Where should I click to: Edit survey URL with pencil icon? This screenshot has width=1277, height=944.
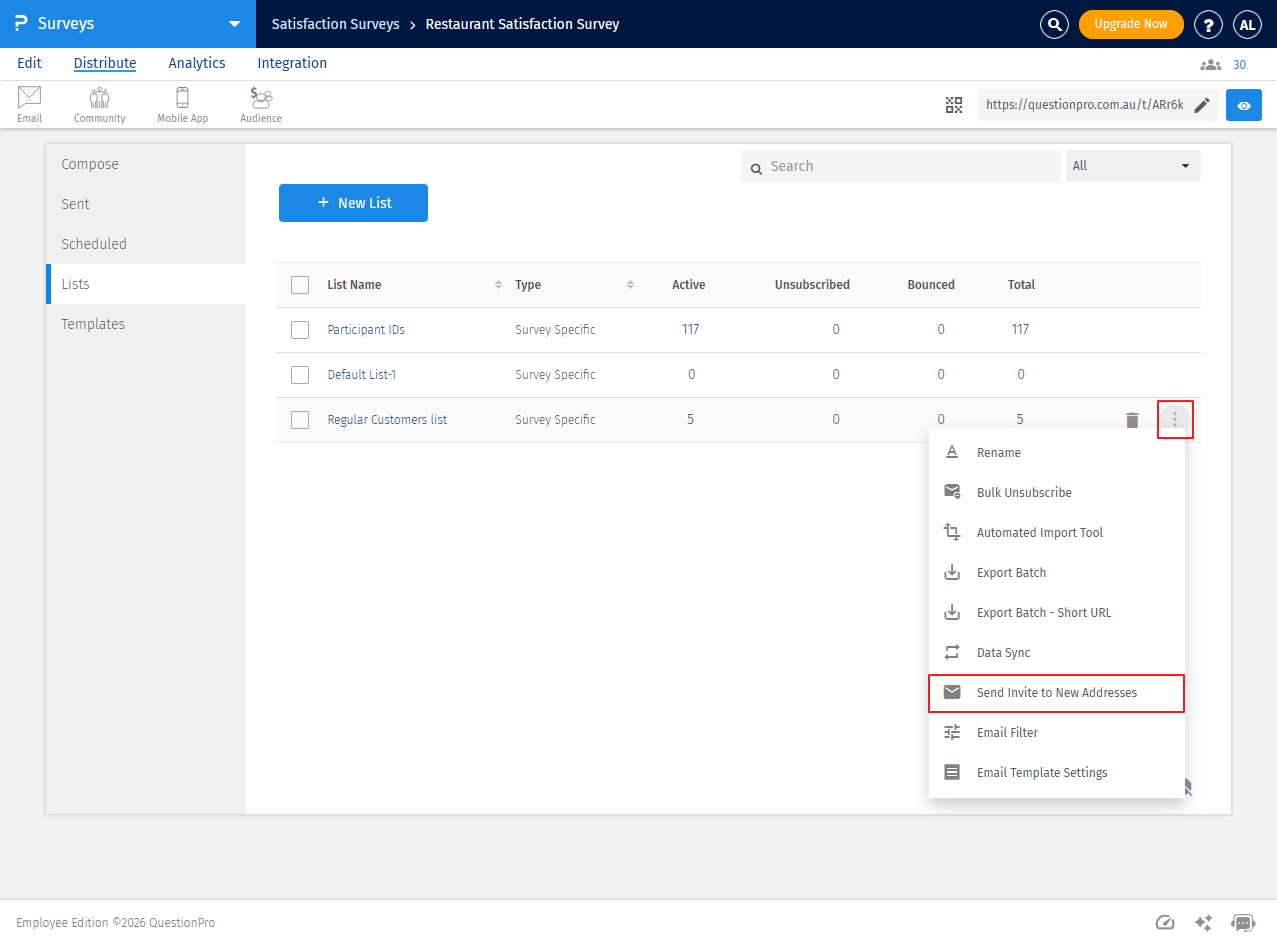pos(1202,105)
